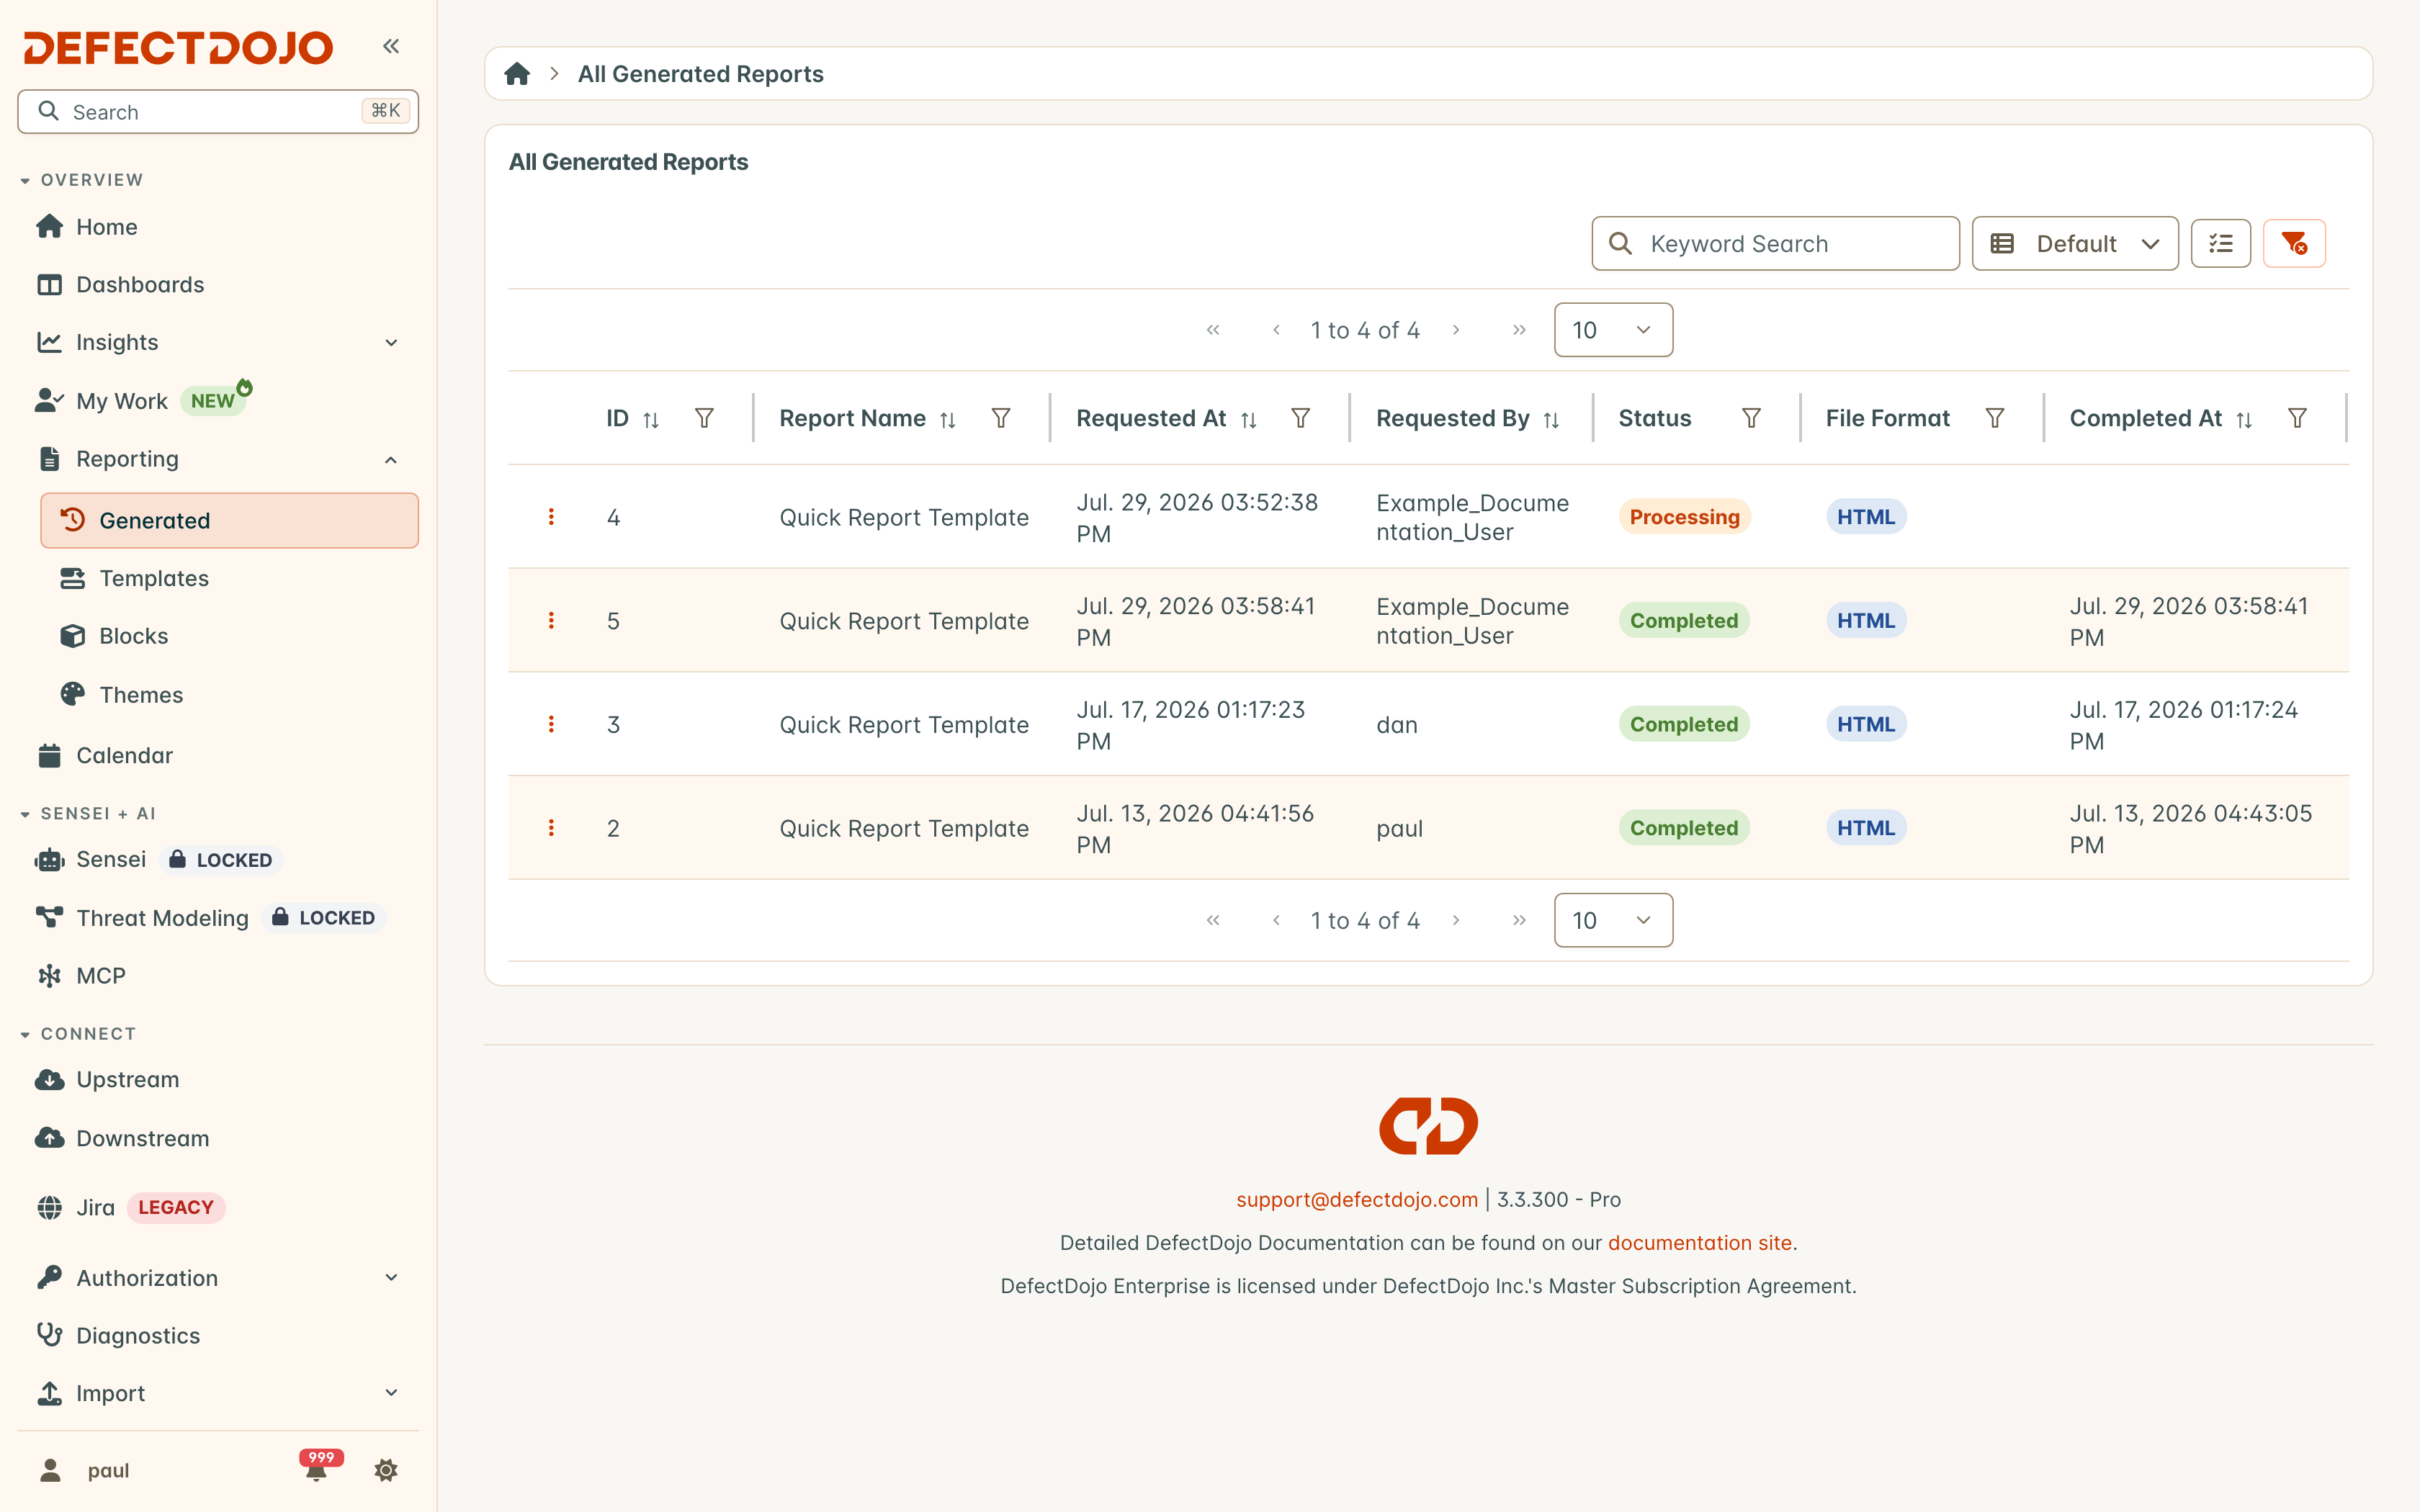This screenshot has height=1512, width=2420.
Task: Open row actions menu for report 3
Action: (551, 724)
